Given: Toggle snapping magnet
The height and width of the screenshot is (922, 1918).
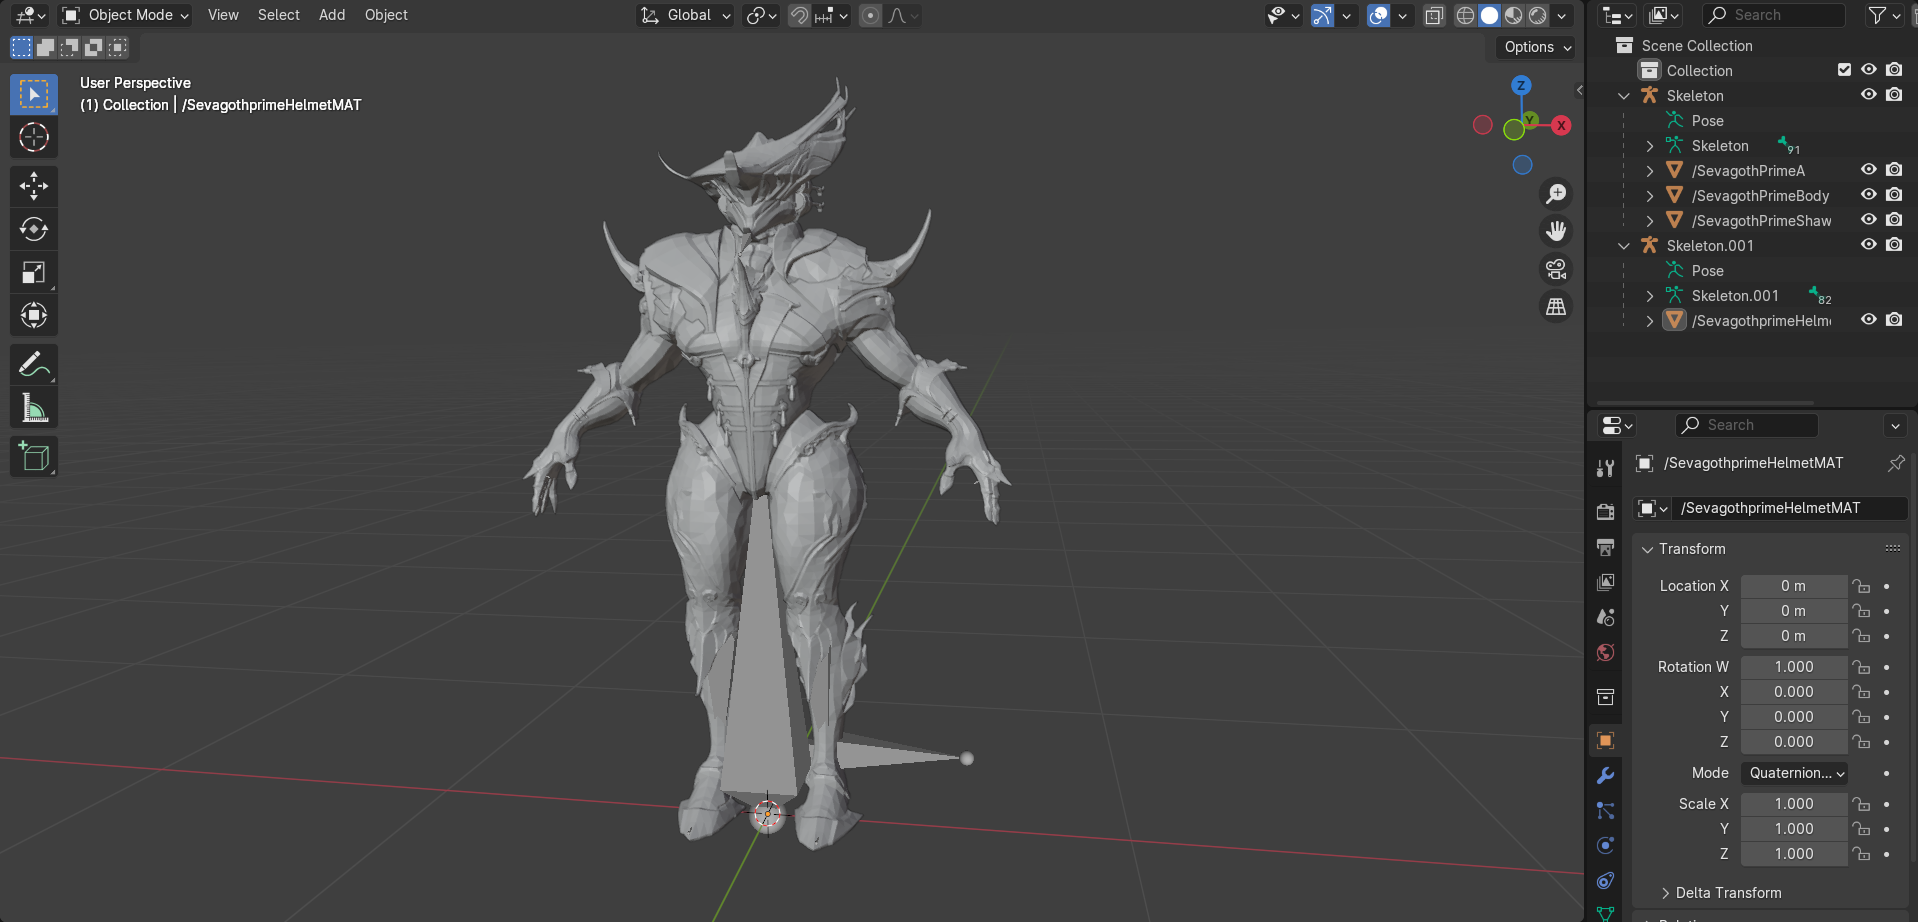Looking at the screenshot, I should (x=799, y=15).
